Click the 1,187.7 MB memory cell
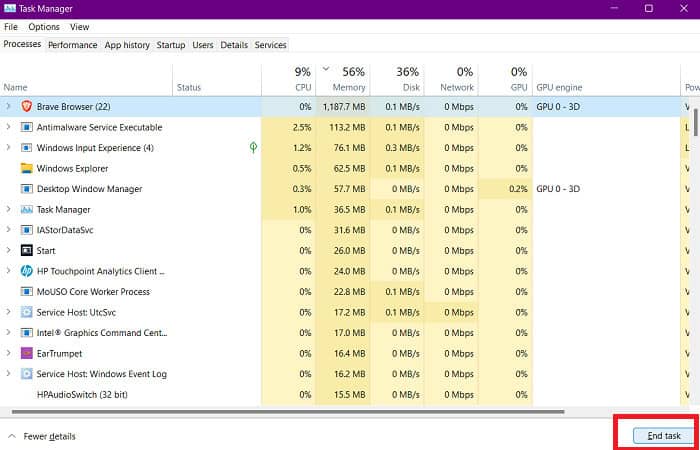The image size is (700, 450). coord(343,107)
